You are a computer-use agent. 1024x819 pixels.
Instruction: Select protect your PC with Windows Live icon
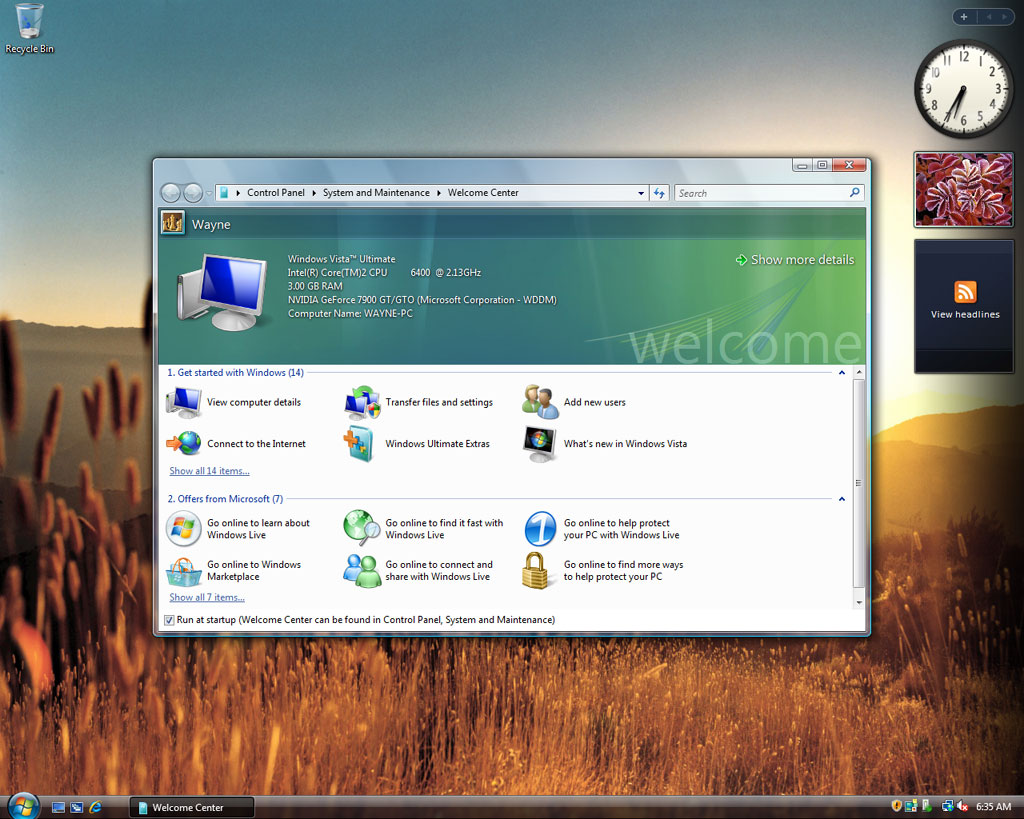(540, 528)
